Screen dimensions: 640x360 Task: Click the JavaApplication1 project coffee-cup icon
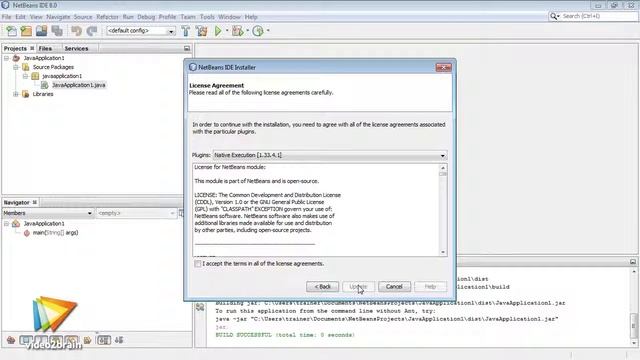(16, 58)
